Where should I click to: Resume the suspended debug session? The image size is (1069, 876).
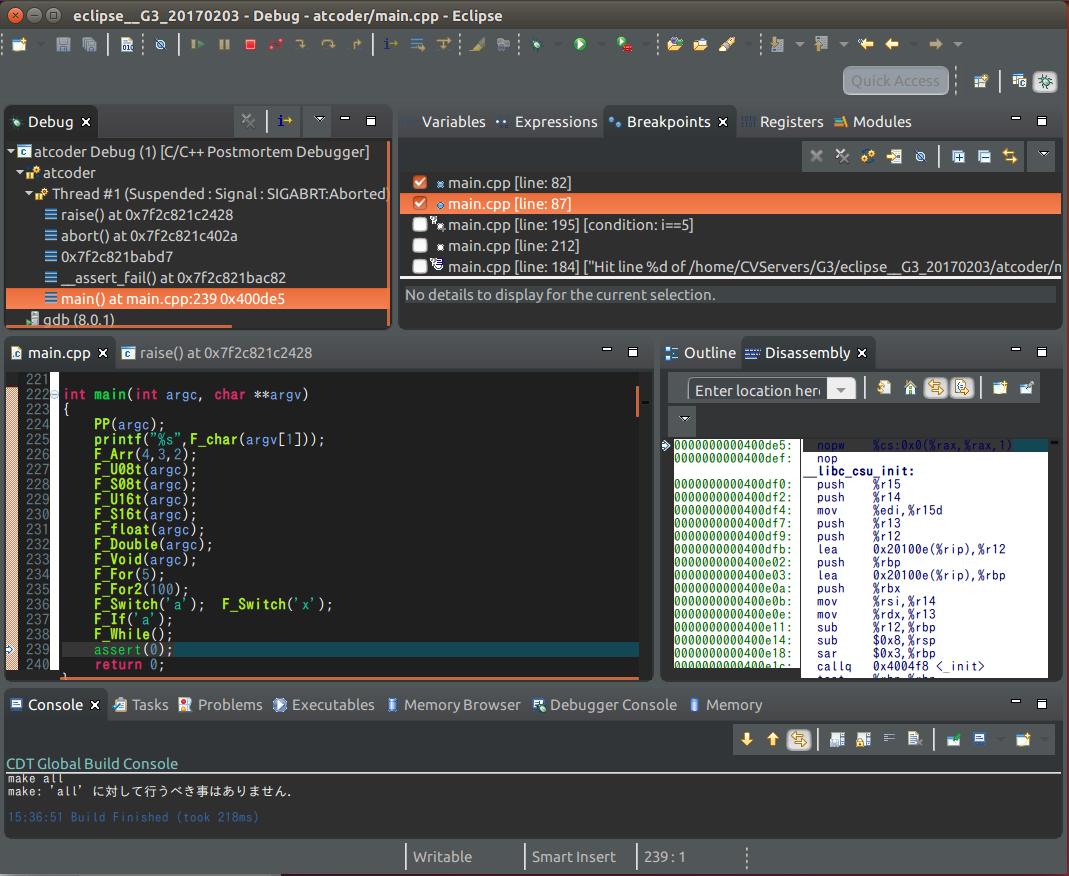[x=199, y=44]
